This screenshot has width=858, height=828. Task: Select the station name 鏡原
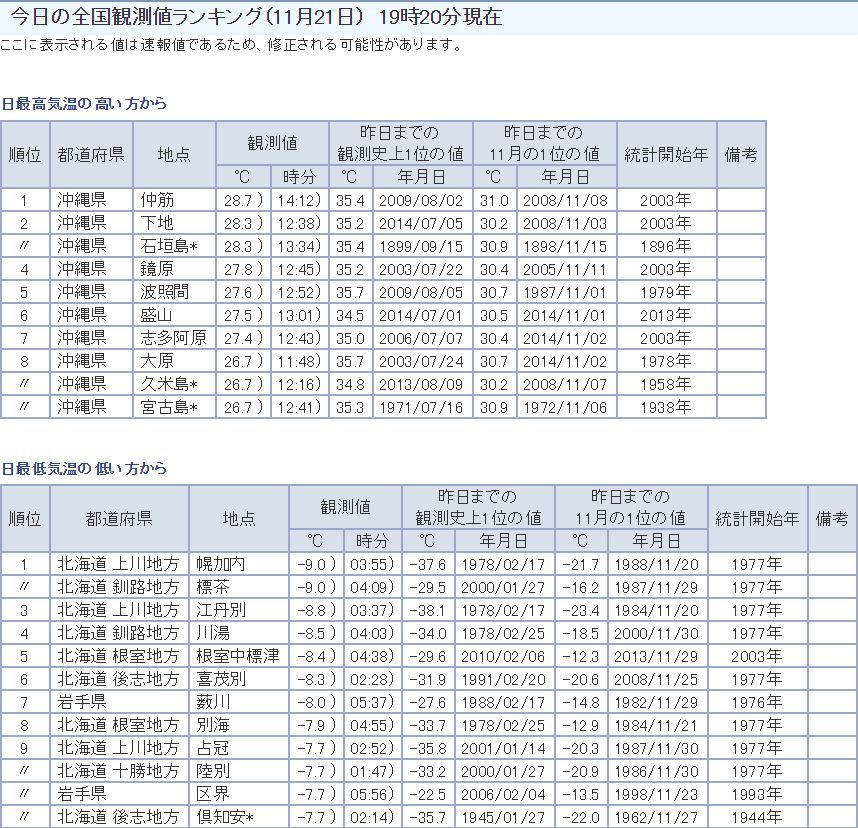coord(157,269)
